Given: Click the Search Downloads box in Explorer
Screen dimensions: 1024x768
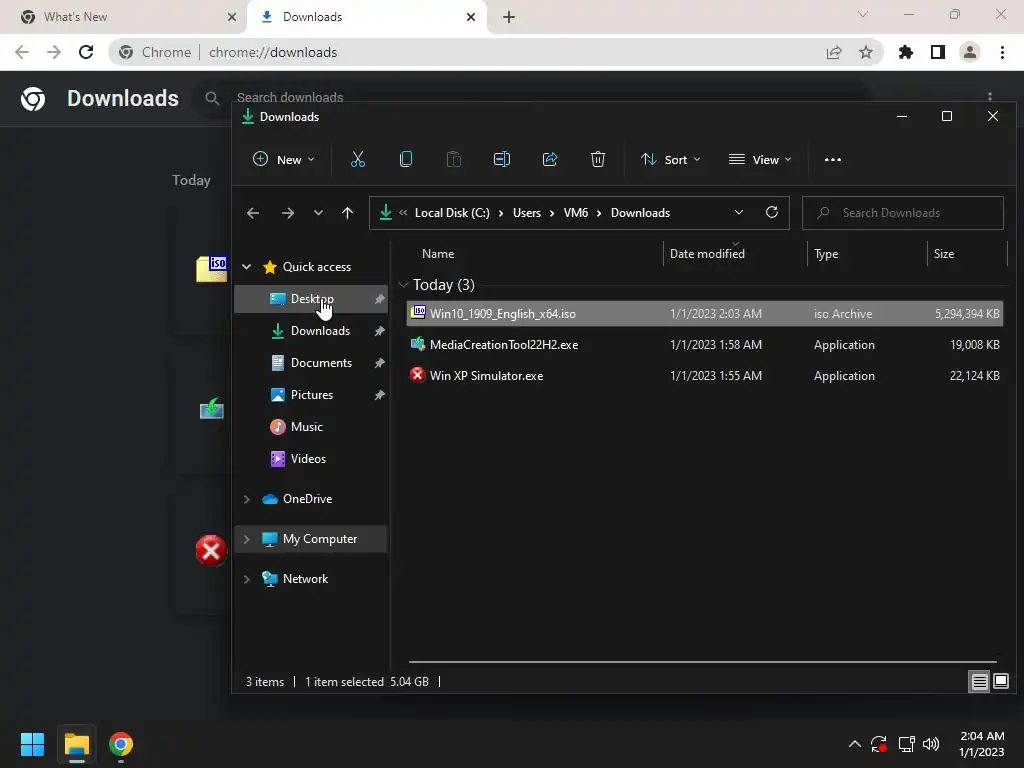Looking at the screenshot, I should (x=903, y=213).
